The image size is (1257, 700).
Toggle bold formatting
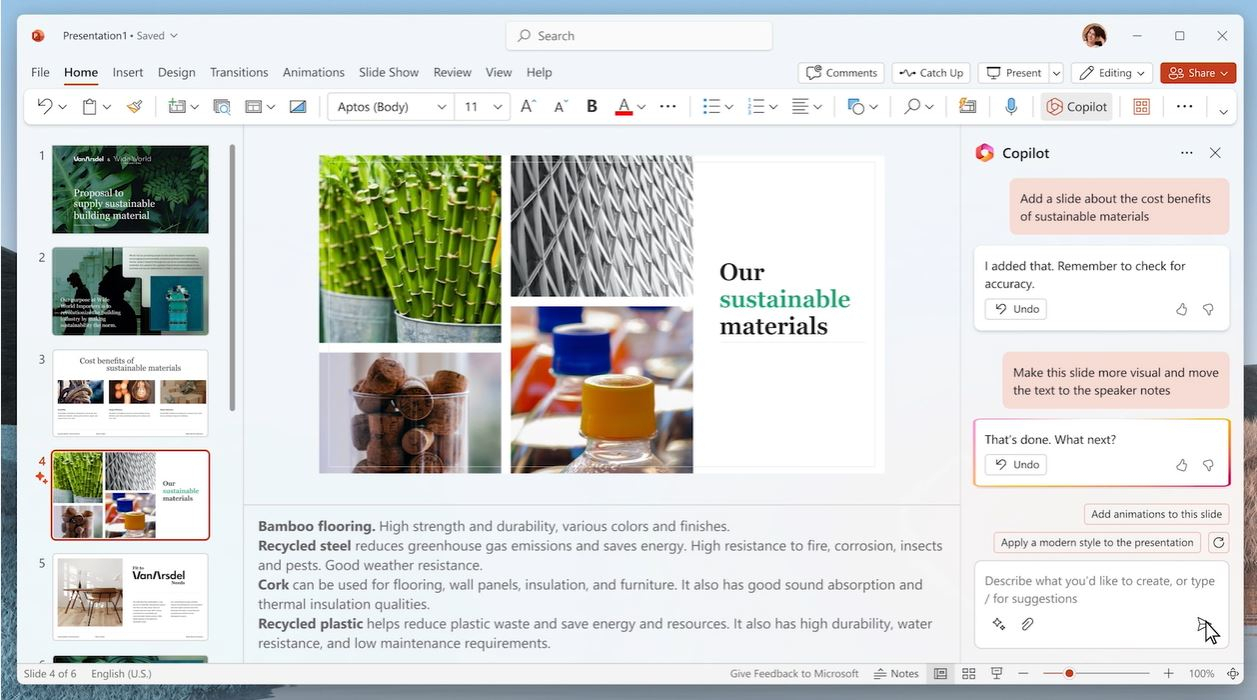592,106
